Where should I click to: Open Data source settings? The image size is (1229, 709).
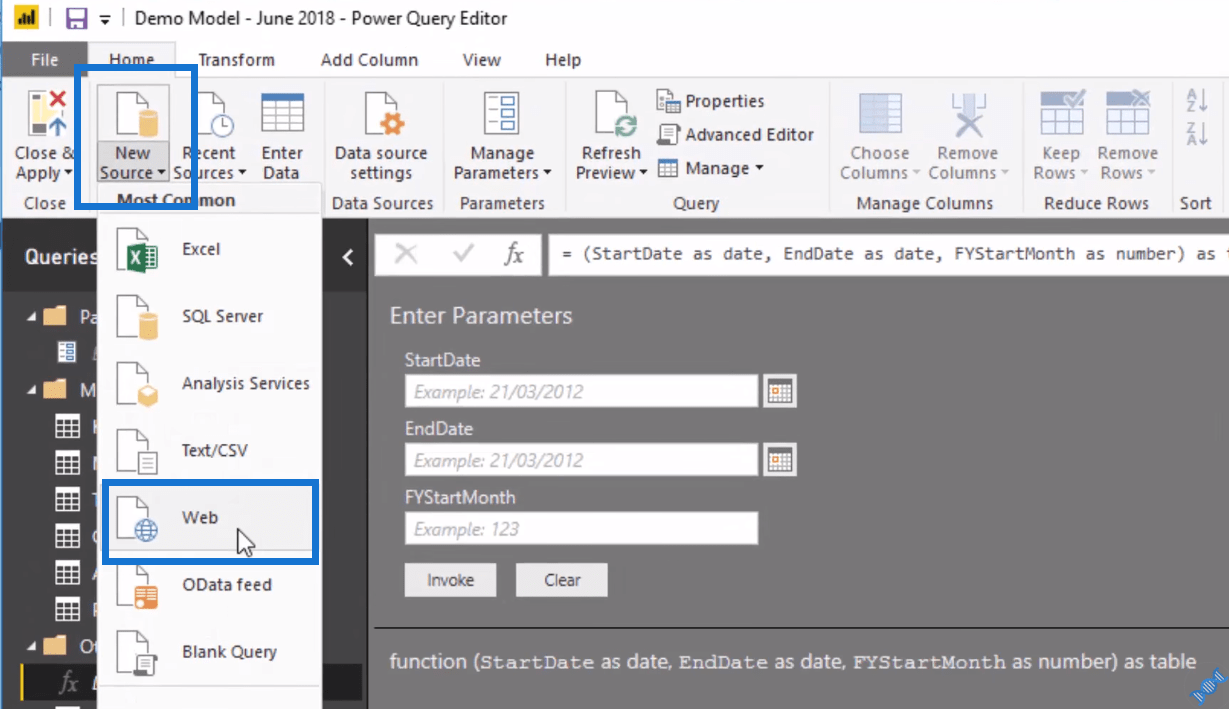pyautogui.click(x=380, y=137)
